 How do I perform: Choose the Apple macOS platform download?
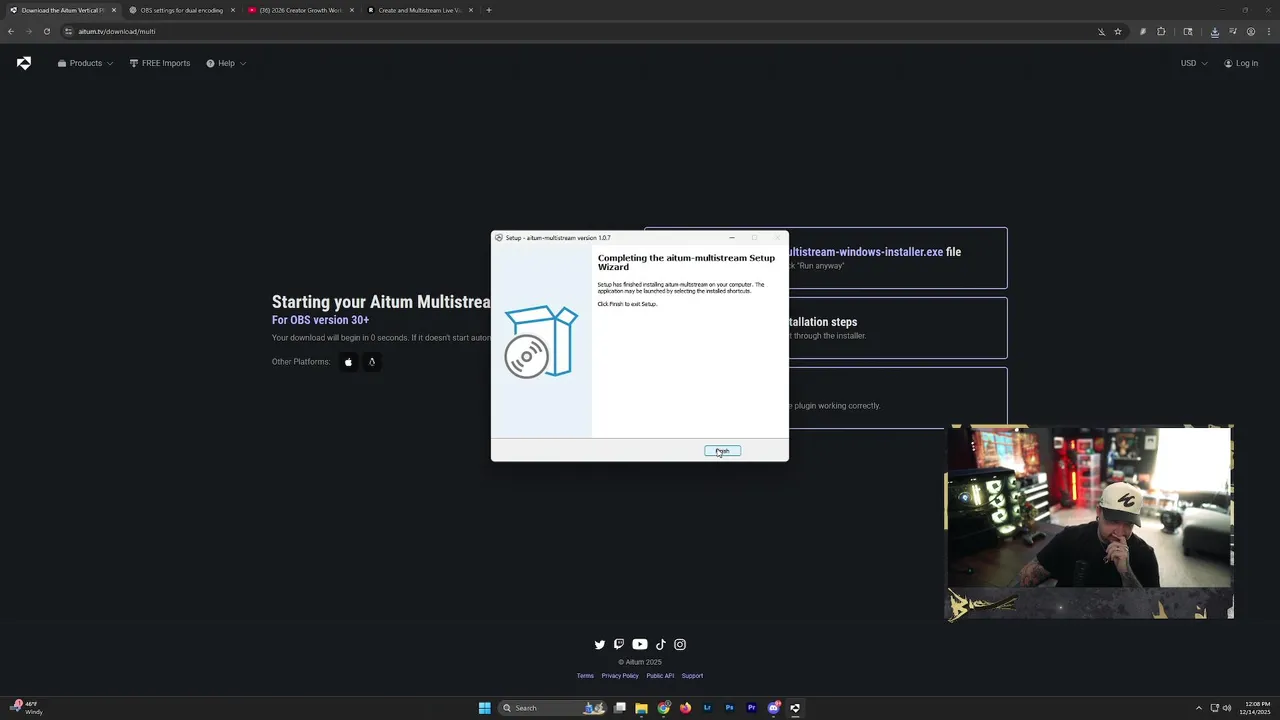click(x=348, y=362)
